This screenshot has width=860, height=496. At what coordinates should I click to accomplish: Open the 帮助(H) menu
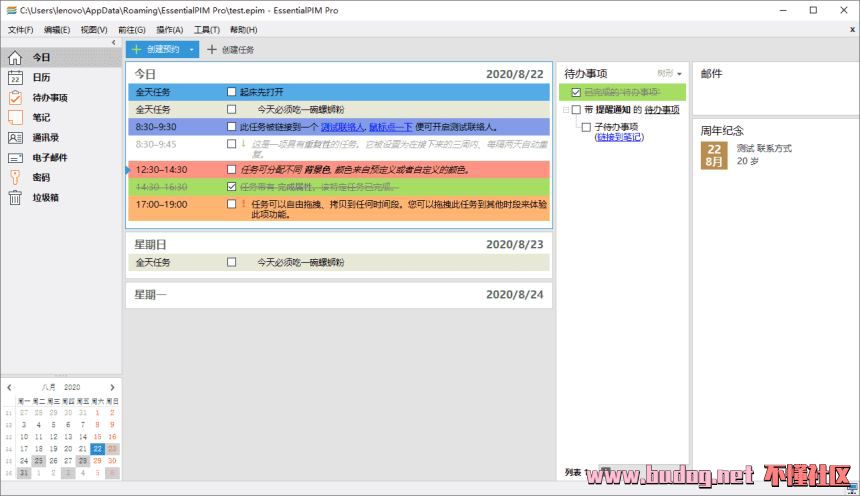244,30
